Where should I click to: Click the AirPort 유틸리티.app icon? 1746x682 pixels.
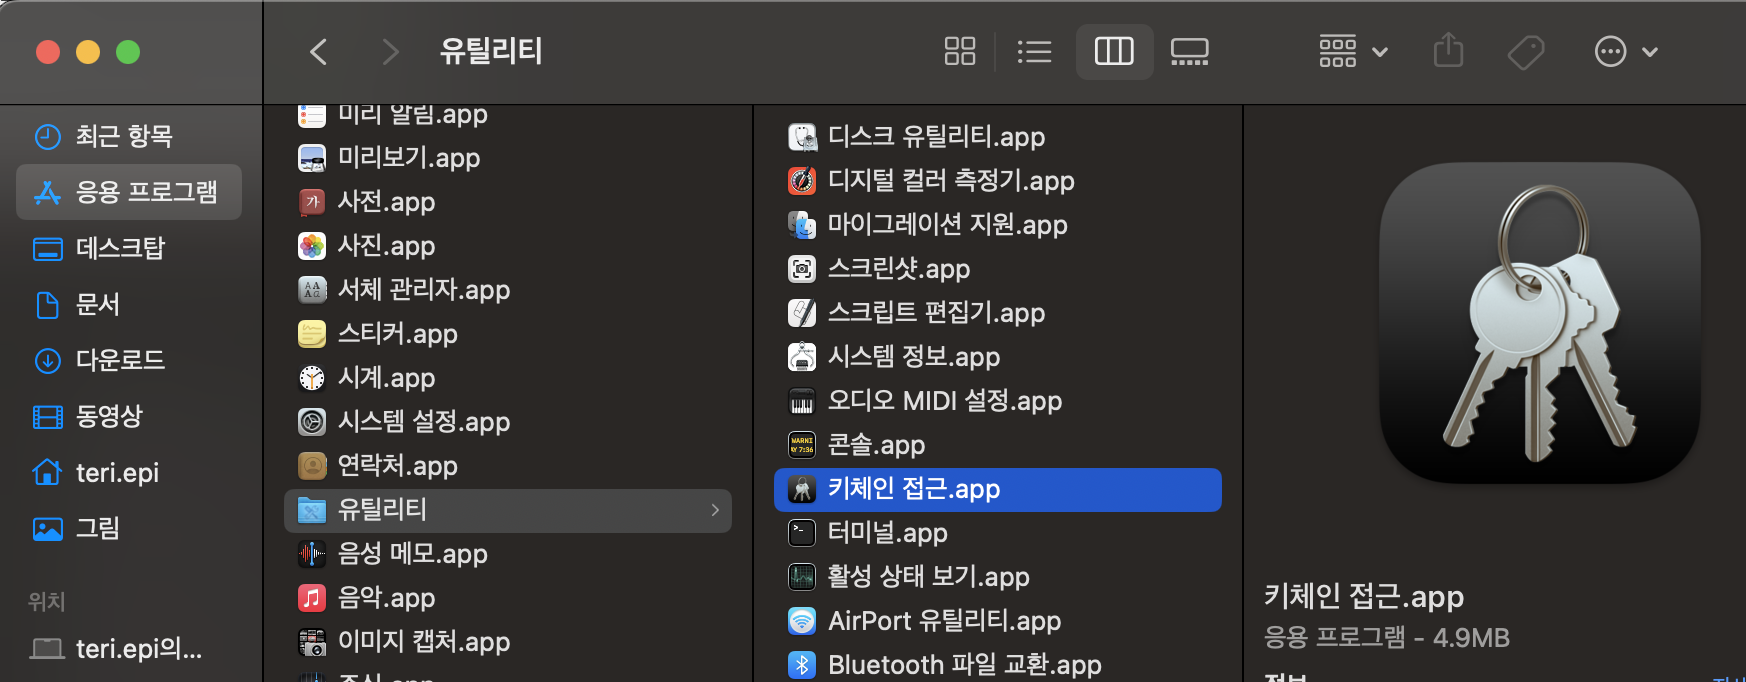tap(802, 621)
